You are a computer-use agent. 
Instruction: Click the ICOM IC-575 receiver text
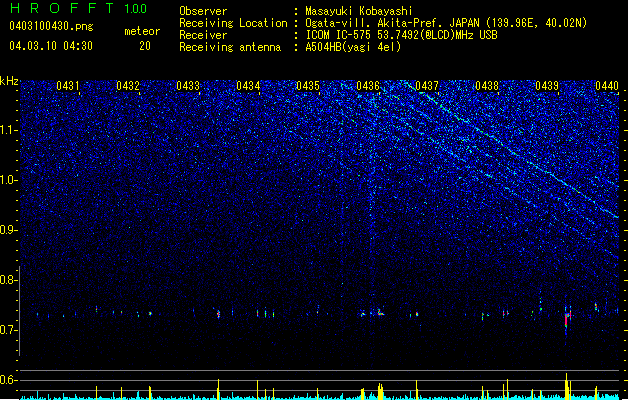click(401, 35)
